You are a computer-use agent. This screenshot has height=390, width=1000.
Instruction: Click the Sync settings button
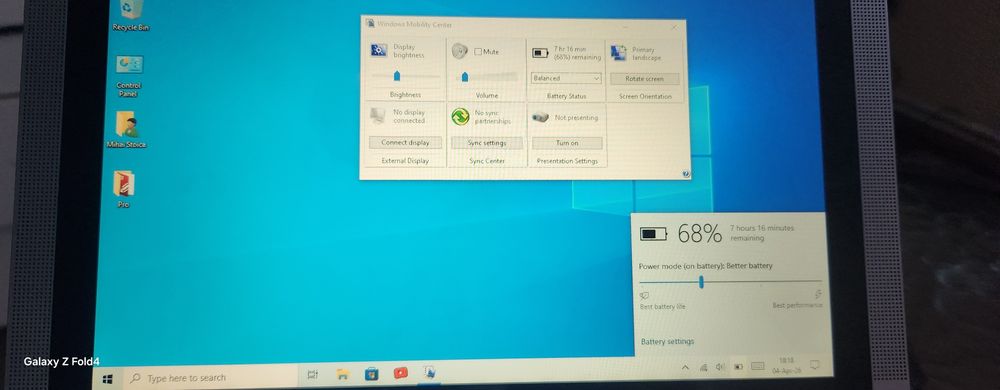[487, 143]
